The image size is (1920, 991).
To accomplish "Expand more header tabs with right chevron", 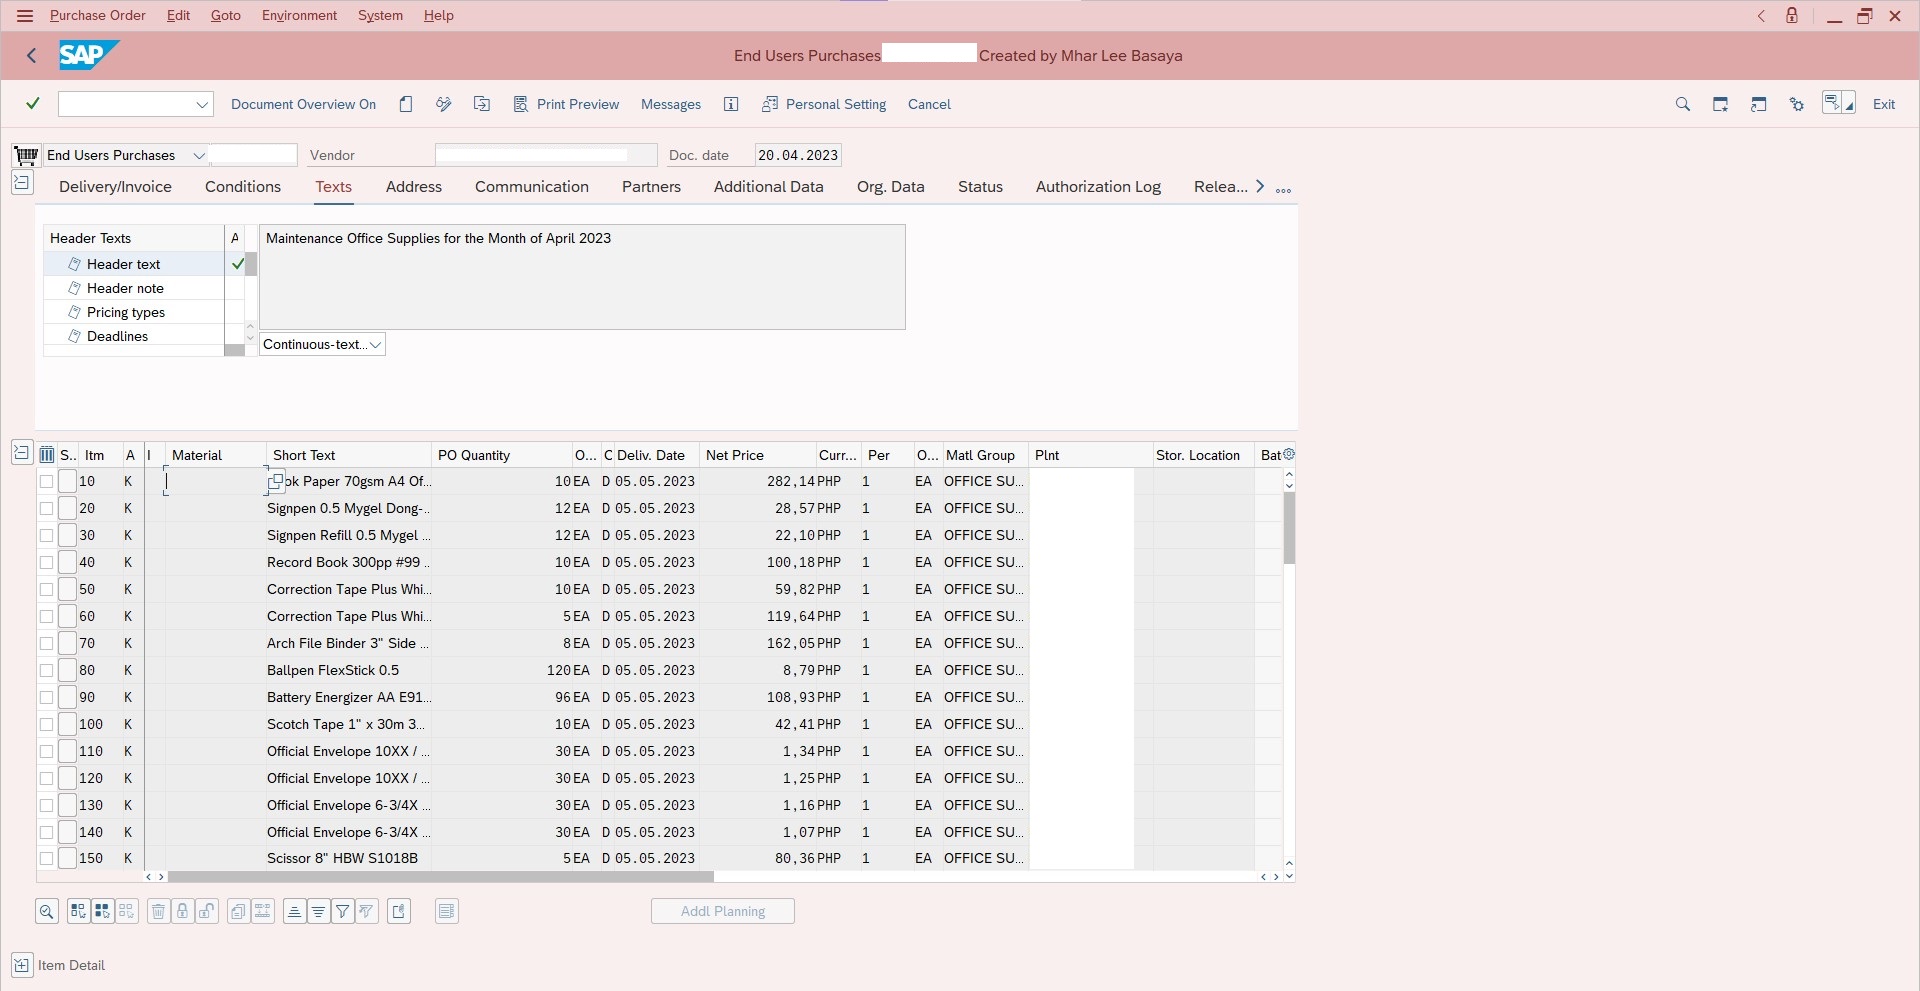I will [x=1260, y=187].
